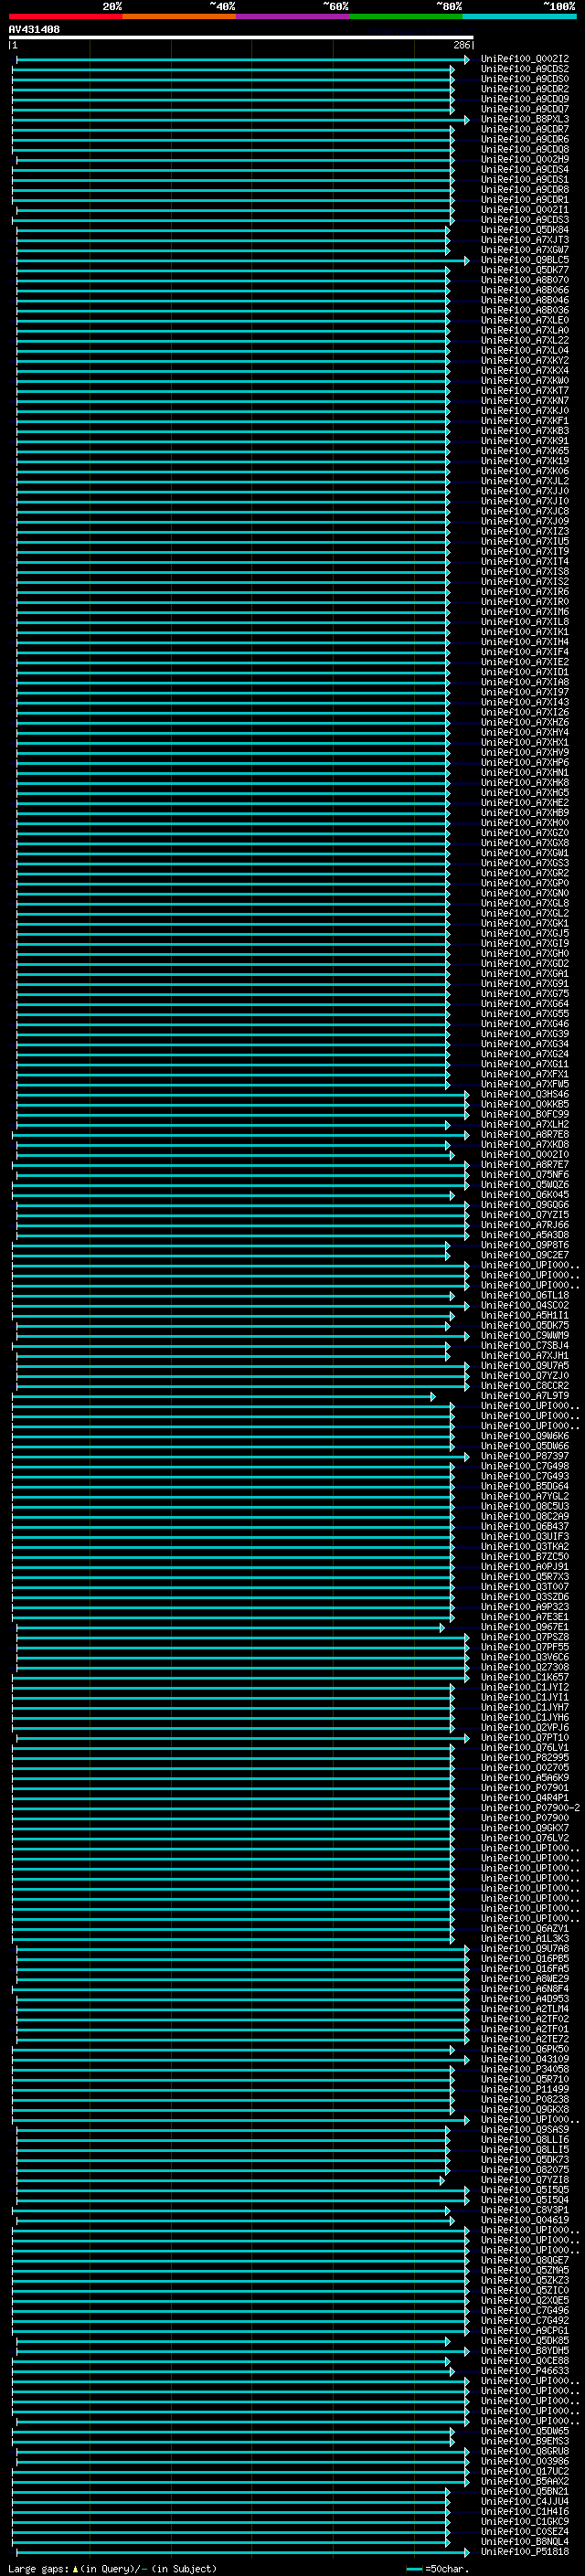Select hit label UniRef100_A7XGZ0
Image resolution: width=585 pixels, height=2576 pixels.
(x=525, y=833)
